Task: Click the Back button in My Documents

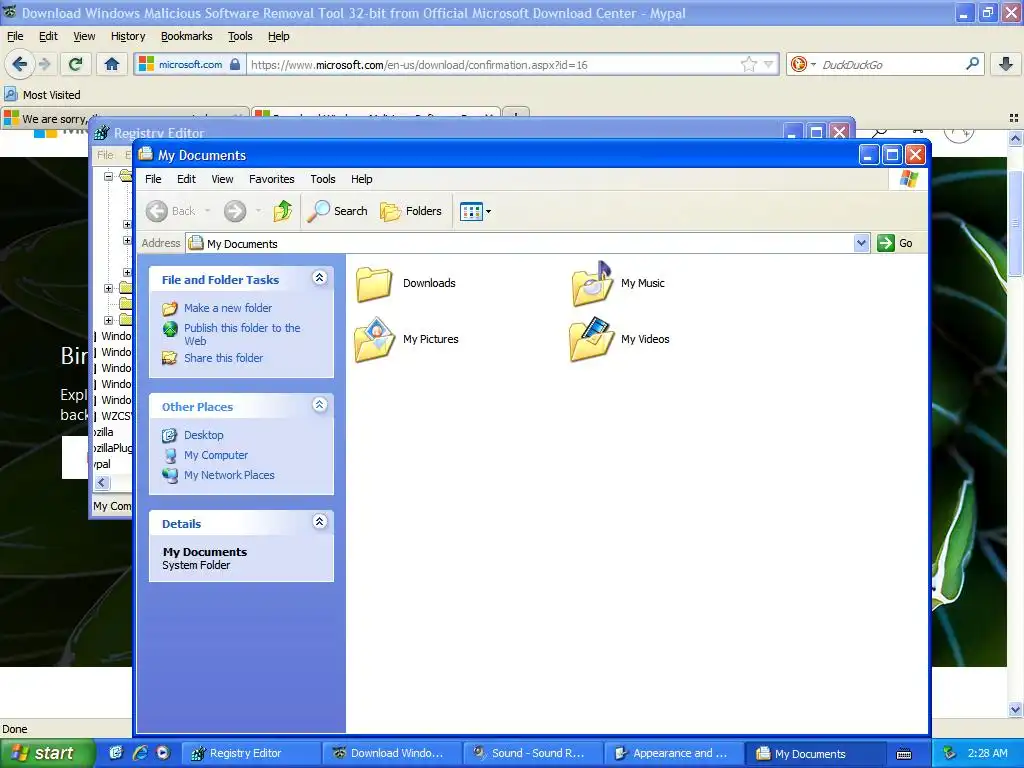Action: click(x=171, y=211)
